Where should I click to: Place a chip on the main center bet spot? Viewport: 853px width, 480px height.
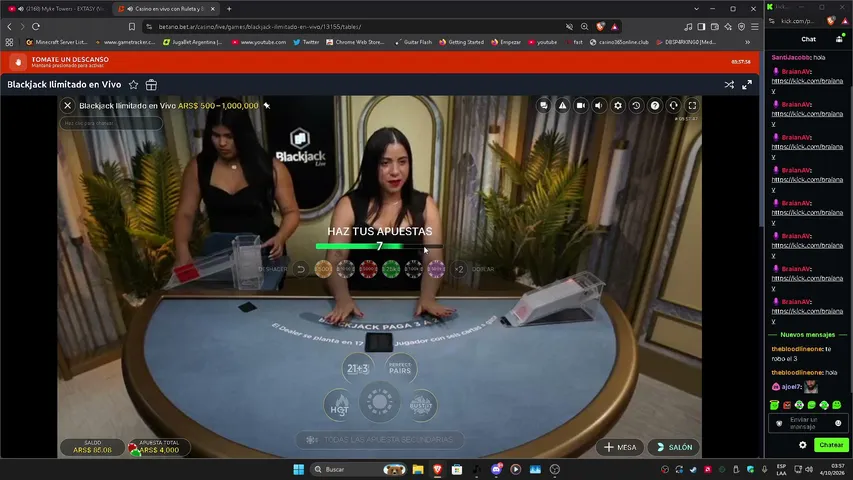(380, 402)
